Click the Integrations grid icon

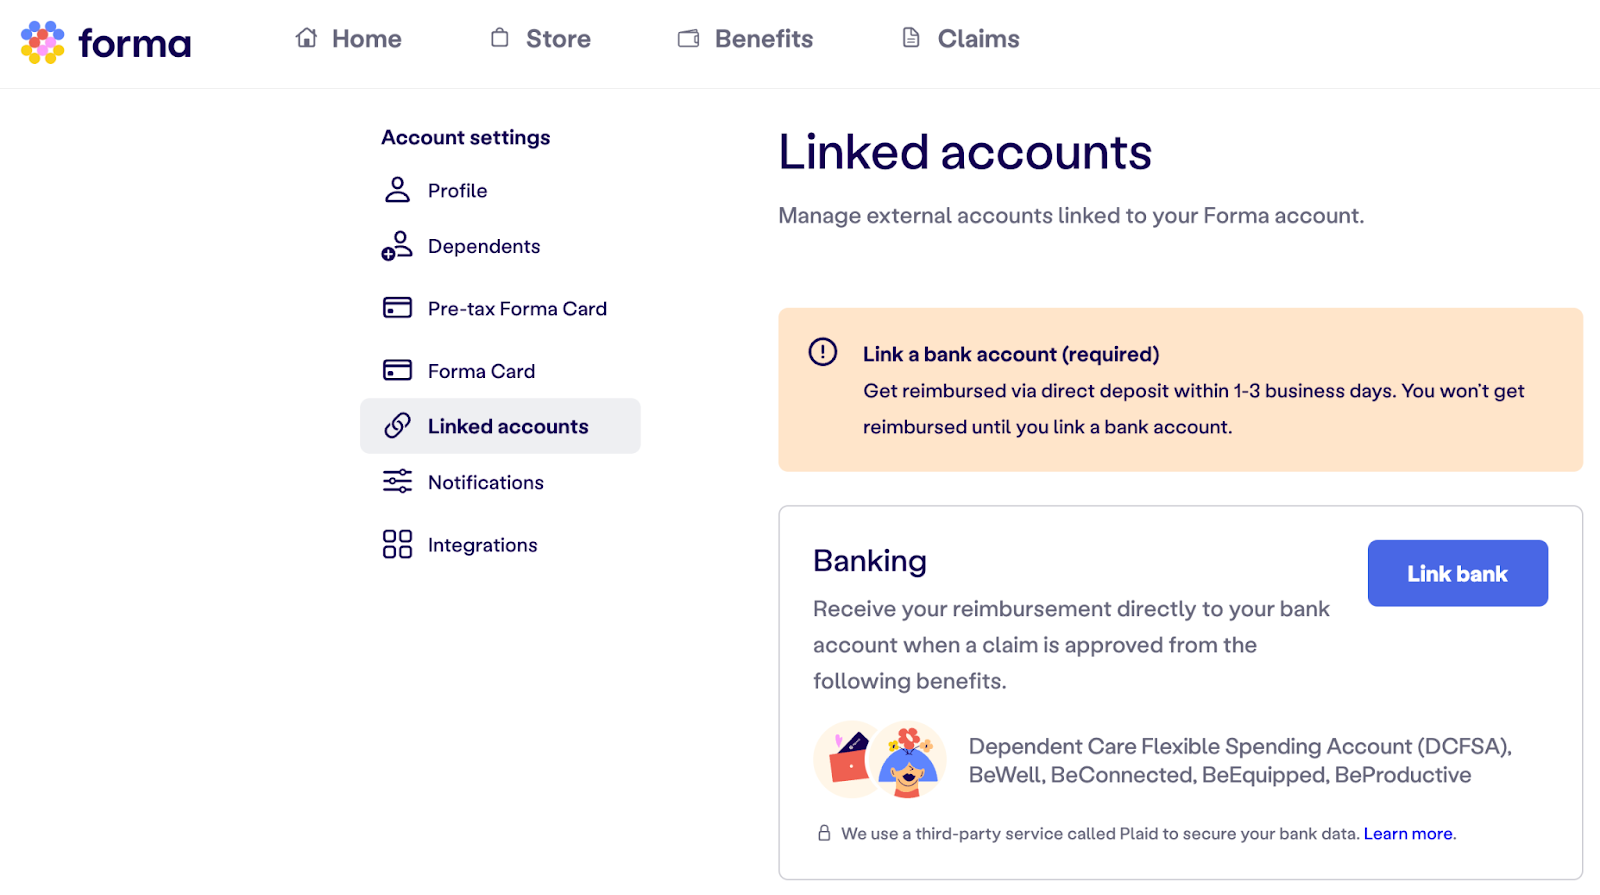click(397, 544)
